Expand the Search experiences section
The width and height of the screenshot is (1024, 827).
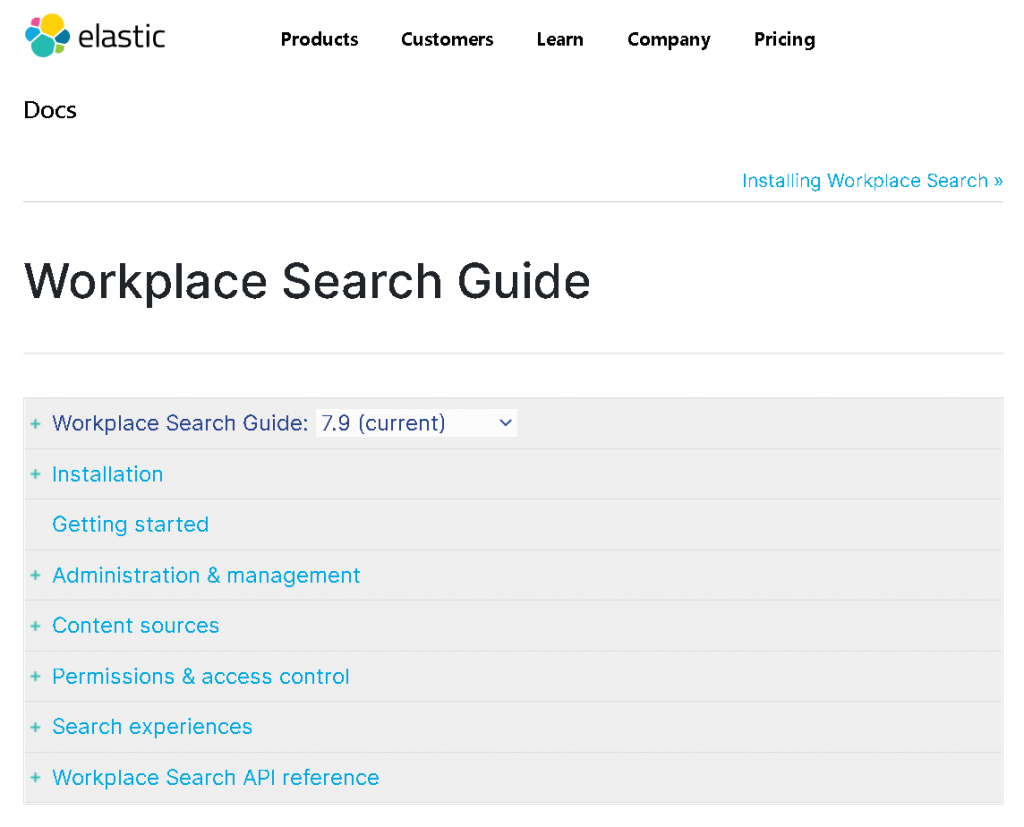click(x=35, y=727)
